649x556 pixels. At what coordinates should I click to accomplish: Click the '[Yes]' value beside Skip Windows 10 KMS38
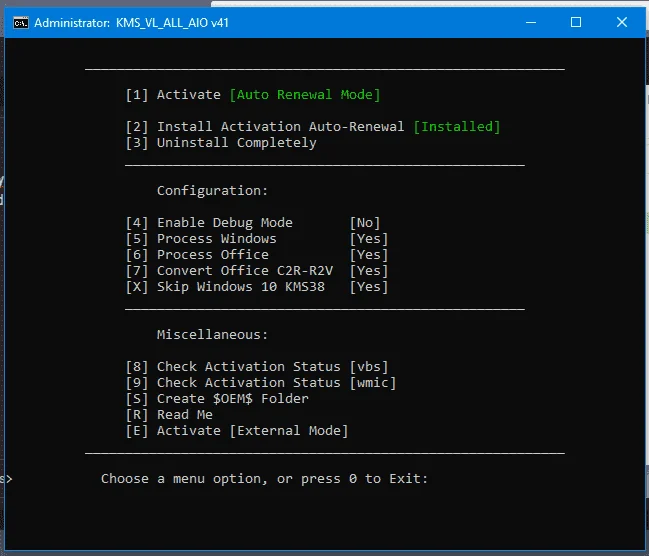[369, 287]
